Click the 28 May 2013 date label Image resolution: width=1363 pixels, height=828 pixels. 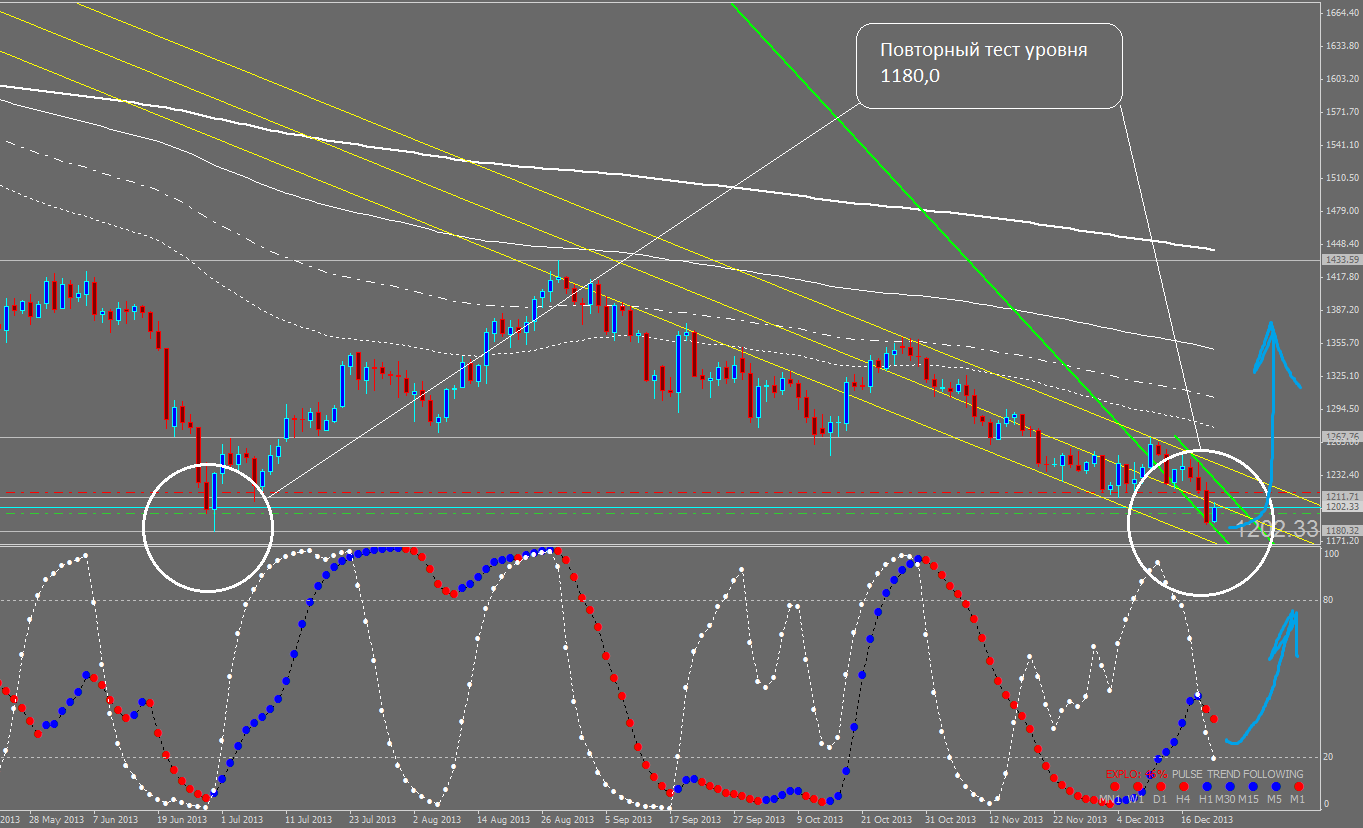(x=57, y=820)
